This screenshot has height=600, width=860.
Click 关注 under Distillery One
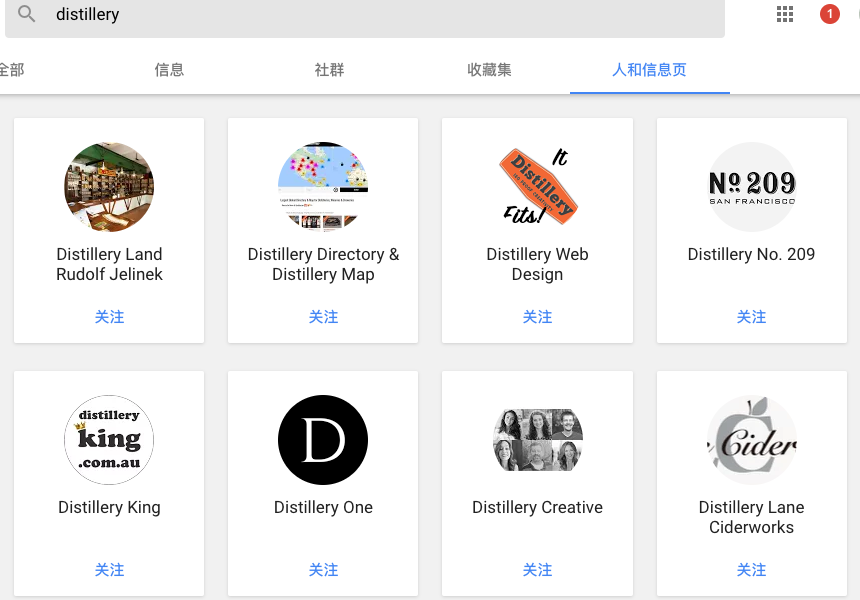tap(323, 569)
